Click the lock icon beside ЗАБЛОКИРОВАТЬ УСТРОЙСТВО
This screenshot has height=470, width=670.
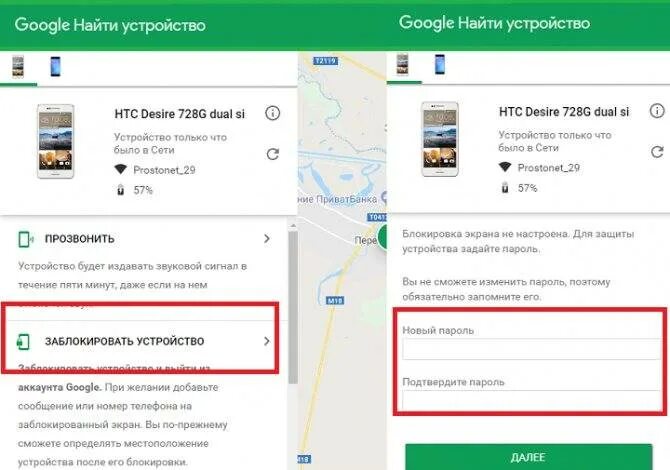coord(23,341)
